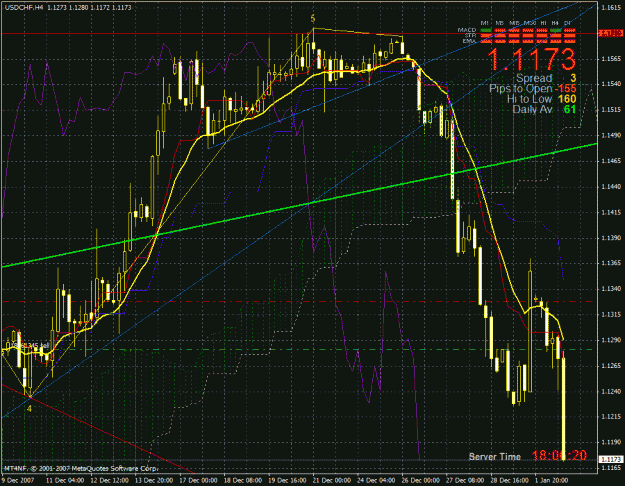625x486 pixels.
Task: Click the EMA signal bar under H1
Action: coord(542,41)
